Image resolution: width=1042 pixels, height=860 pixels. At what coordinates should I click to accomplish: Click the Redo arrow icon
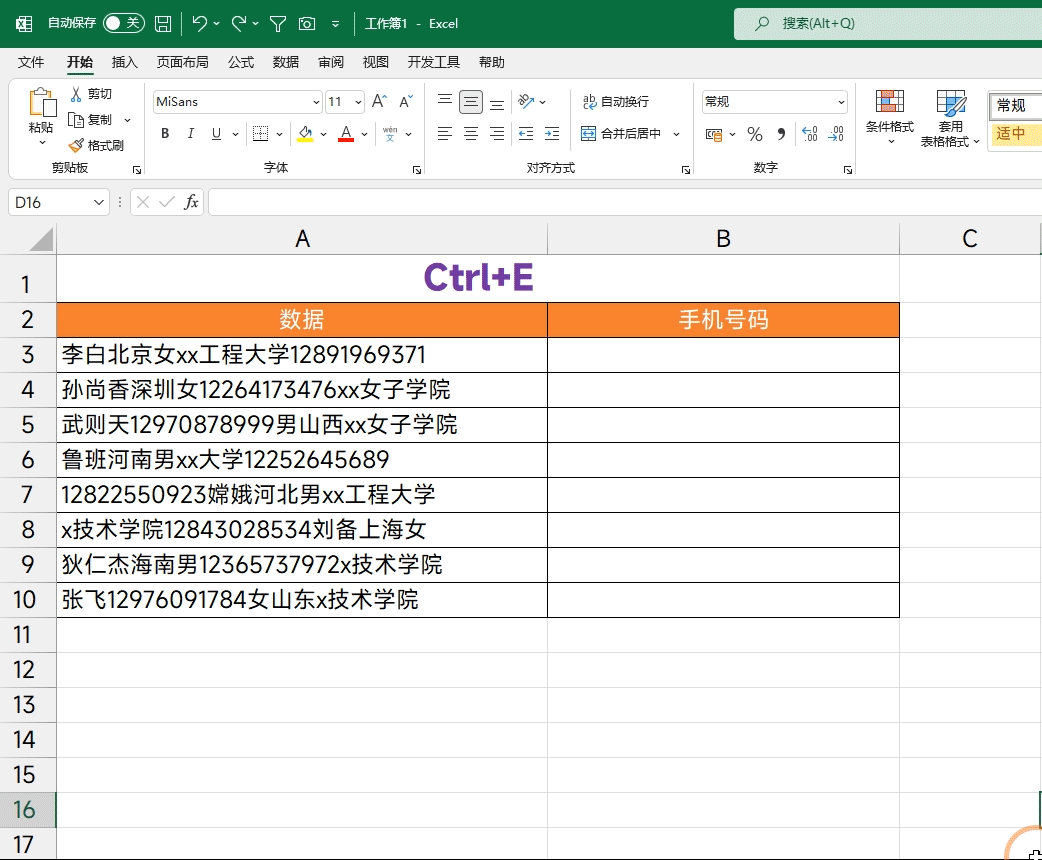click(239, 24)
